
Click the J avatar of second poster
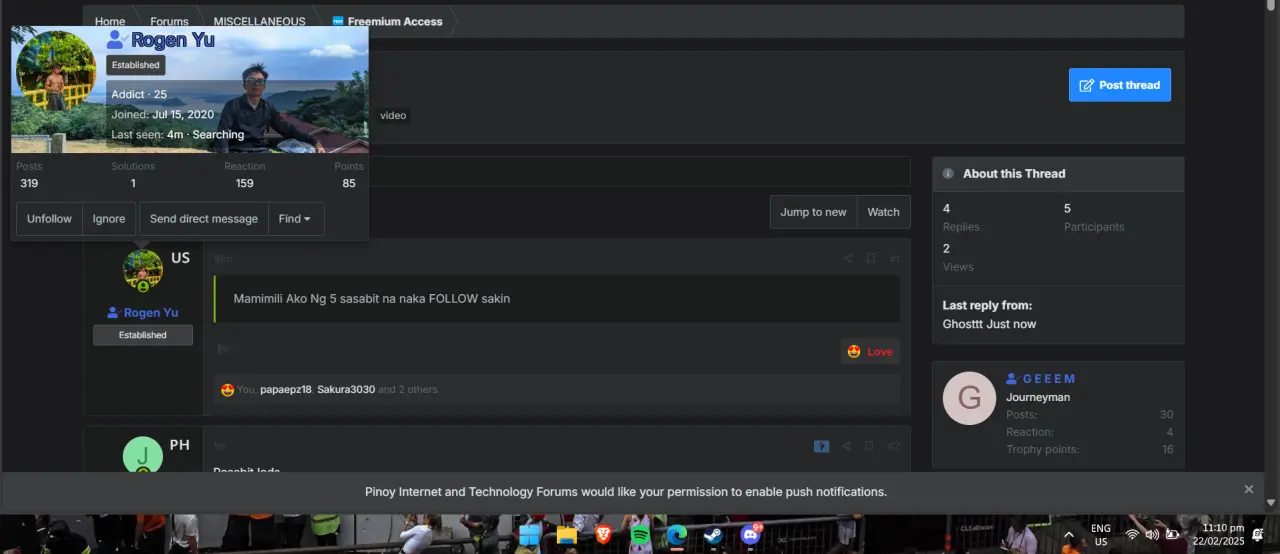[143, 456]
